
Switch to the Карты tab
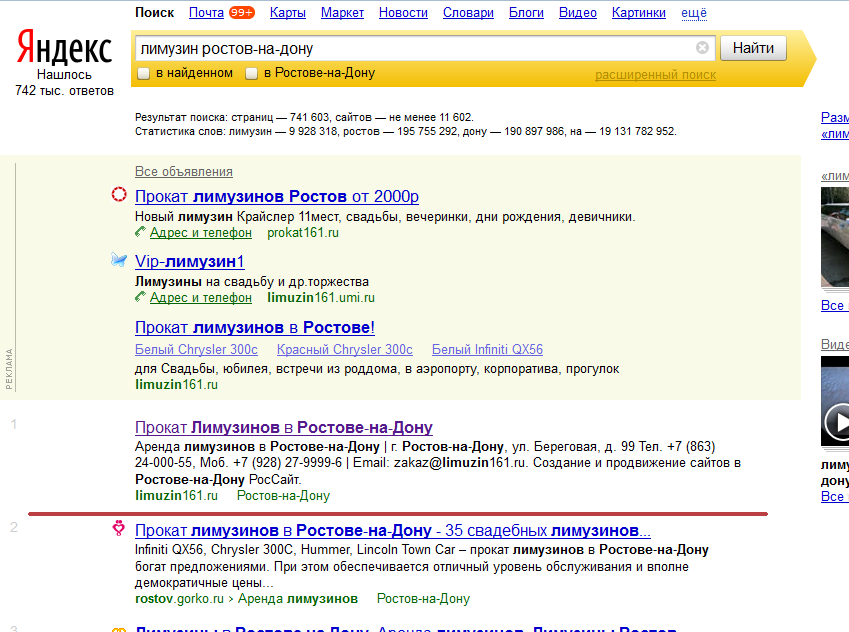coord(288,12)
